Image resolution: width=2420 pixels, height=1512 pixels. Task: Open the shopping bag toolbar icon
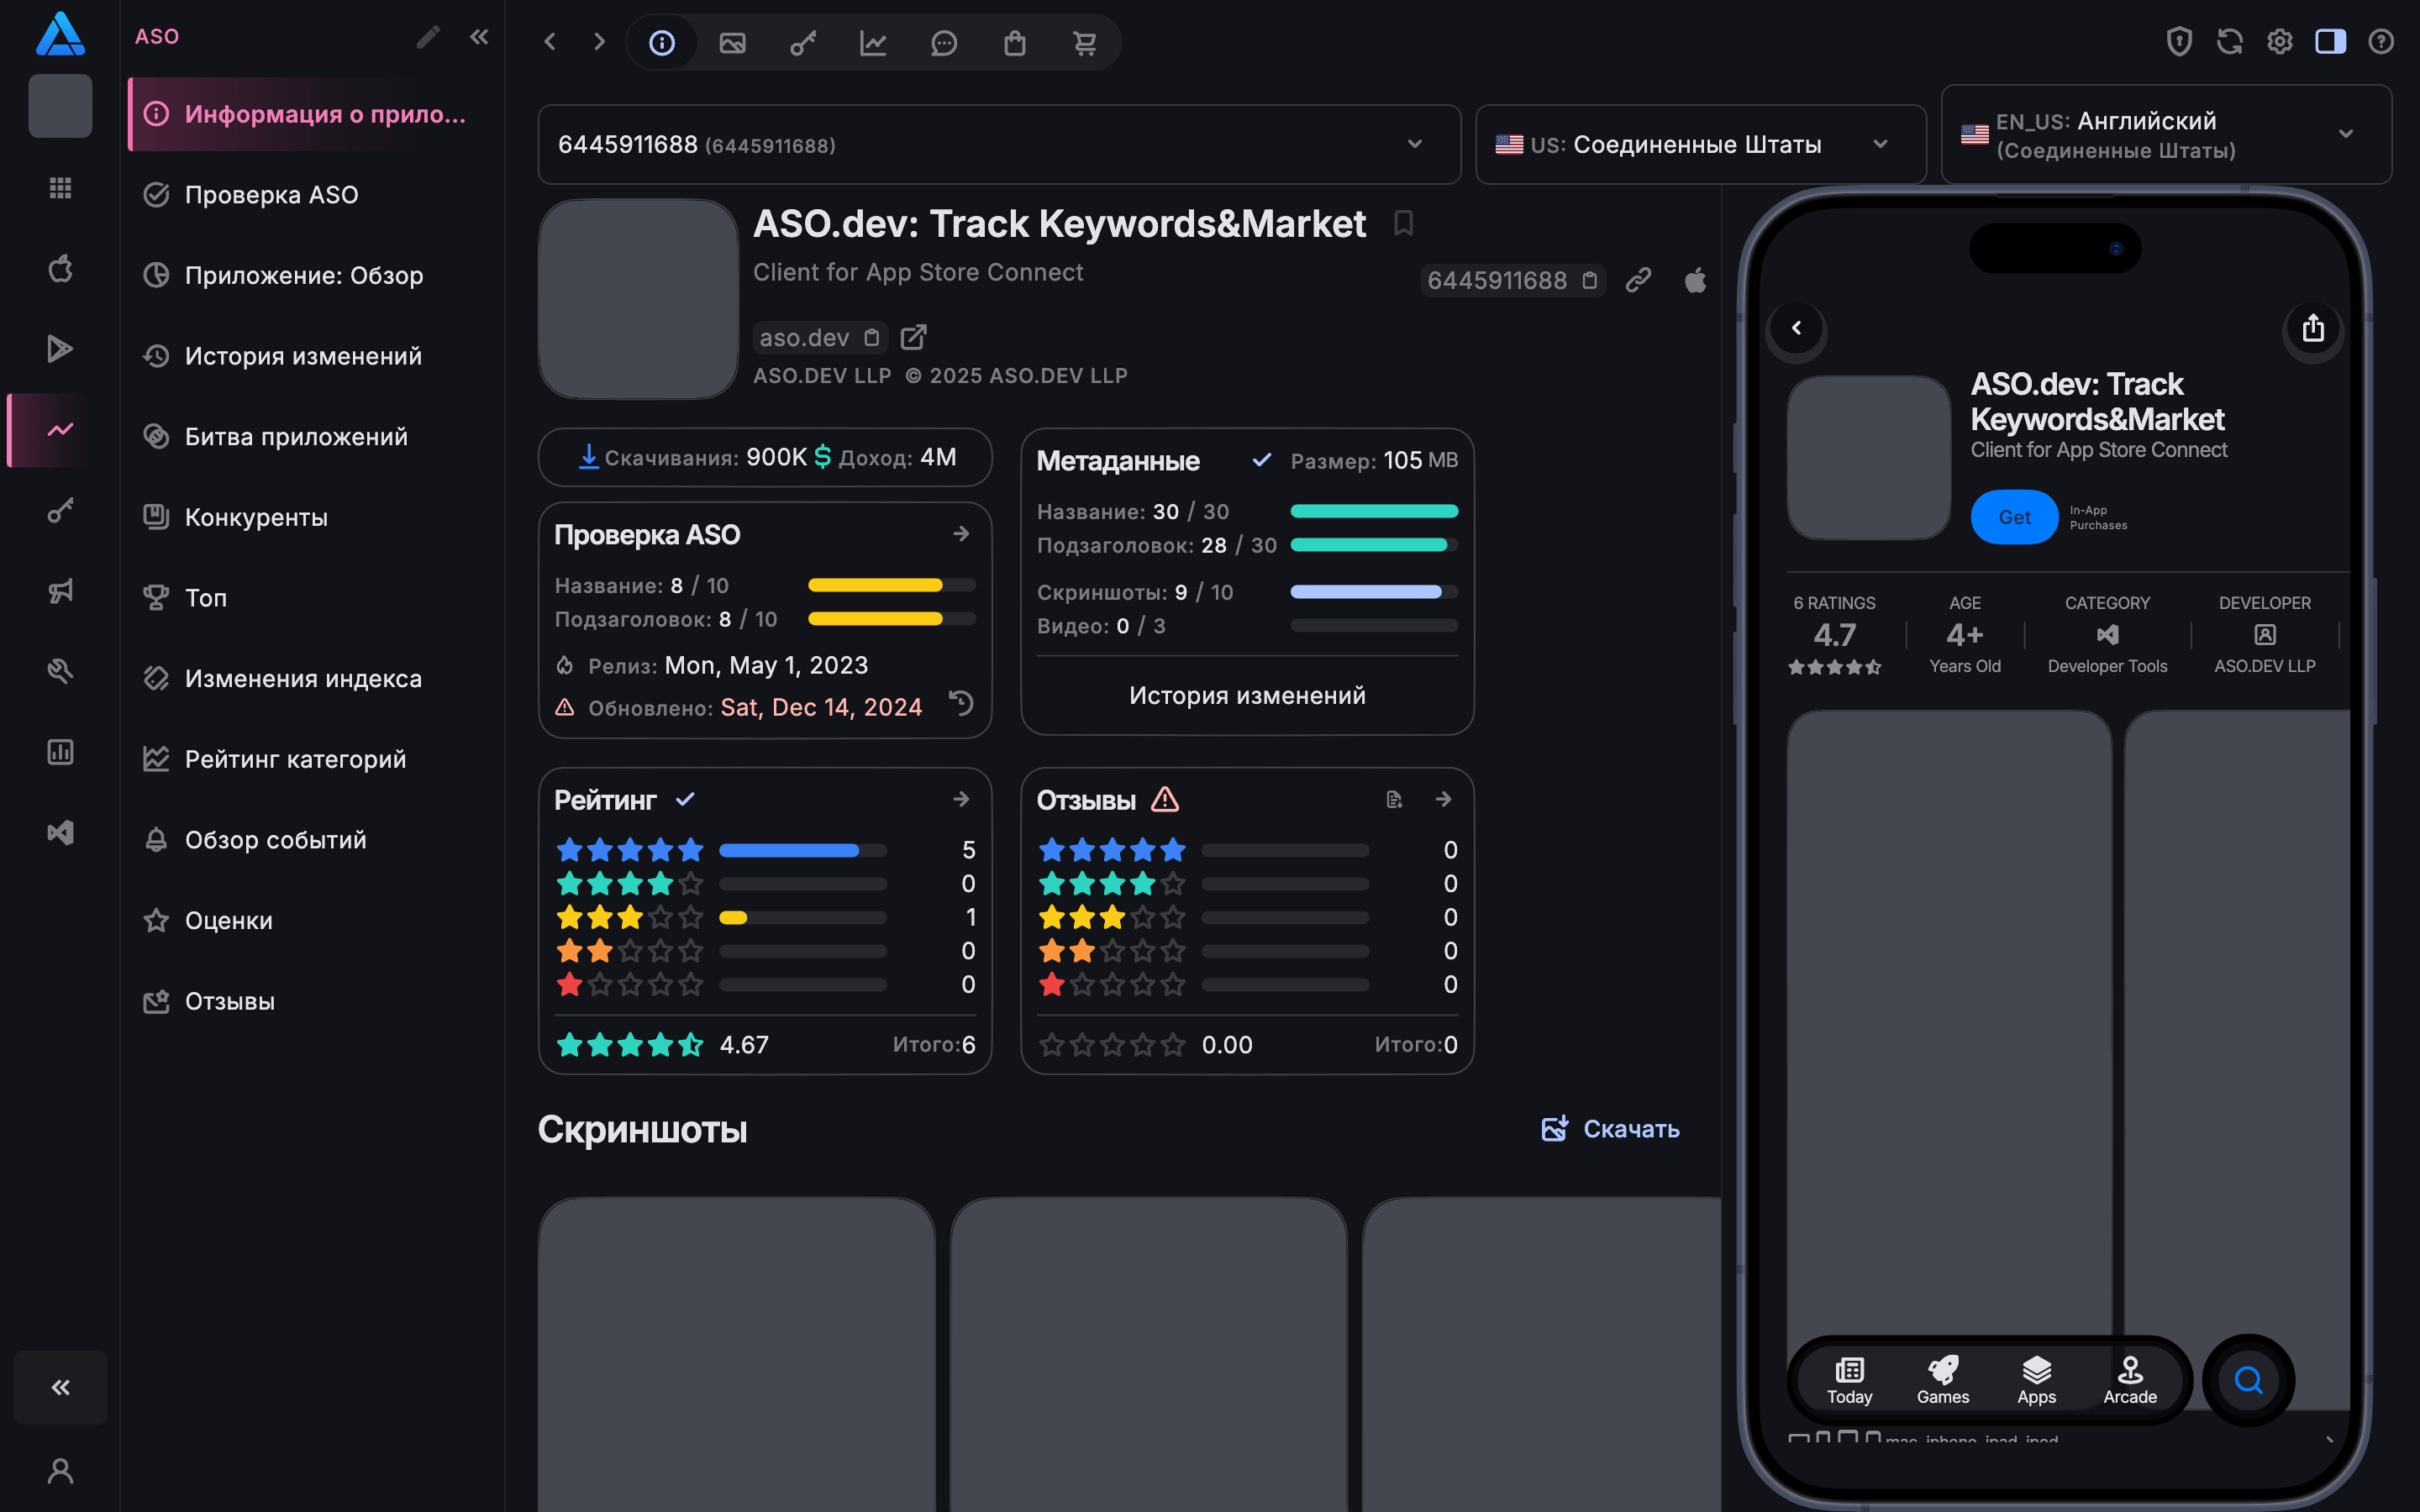1014,42
